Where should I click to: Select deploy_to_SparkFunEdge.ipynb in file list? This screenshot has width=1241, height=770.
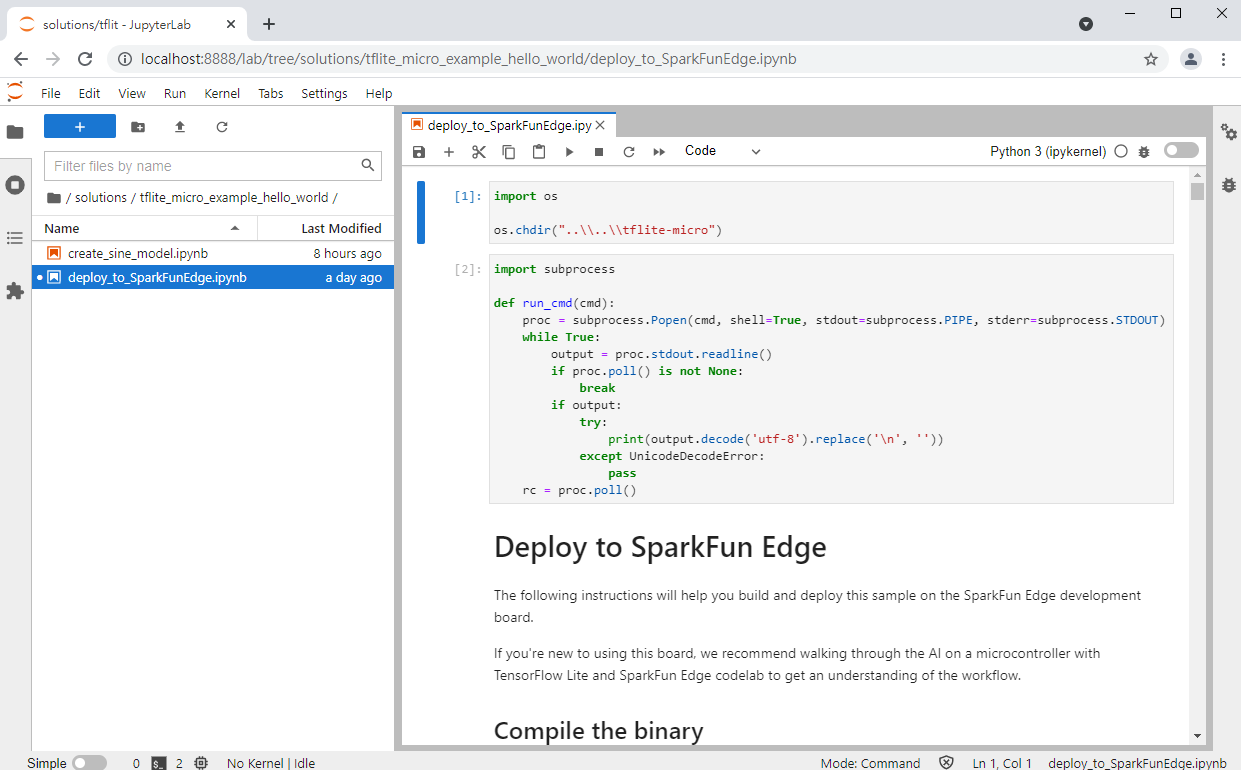click(x=213, y=277)
